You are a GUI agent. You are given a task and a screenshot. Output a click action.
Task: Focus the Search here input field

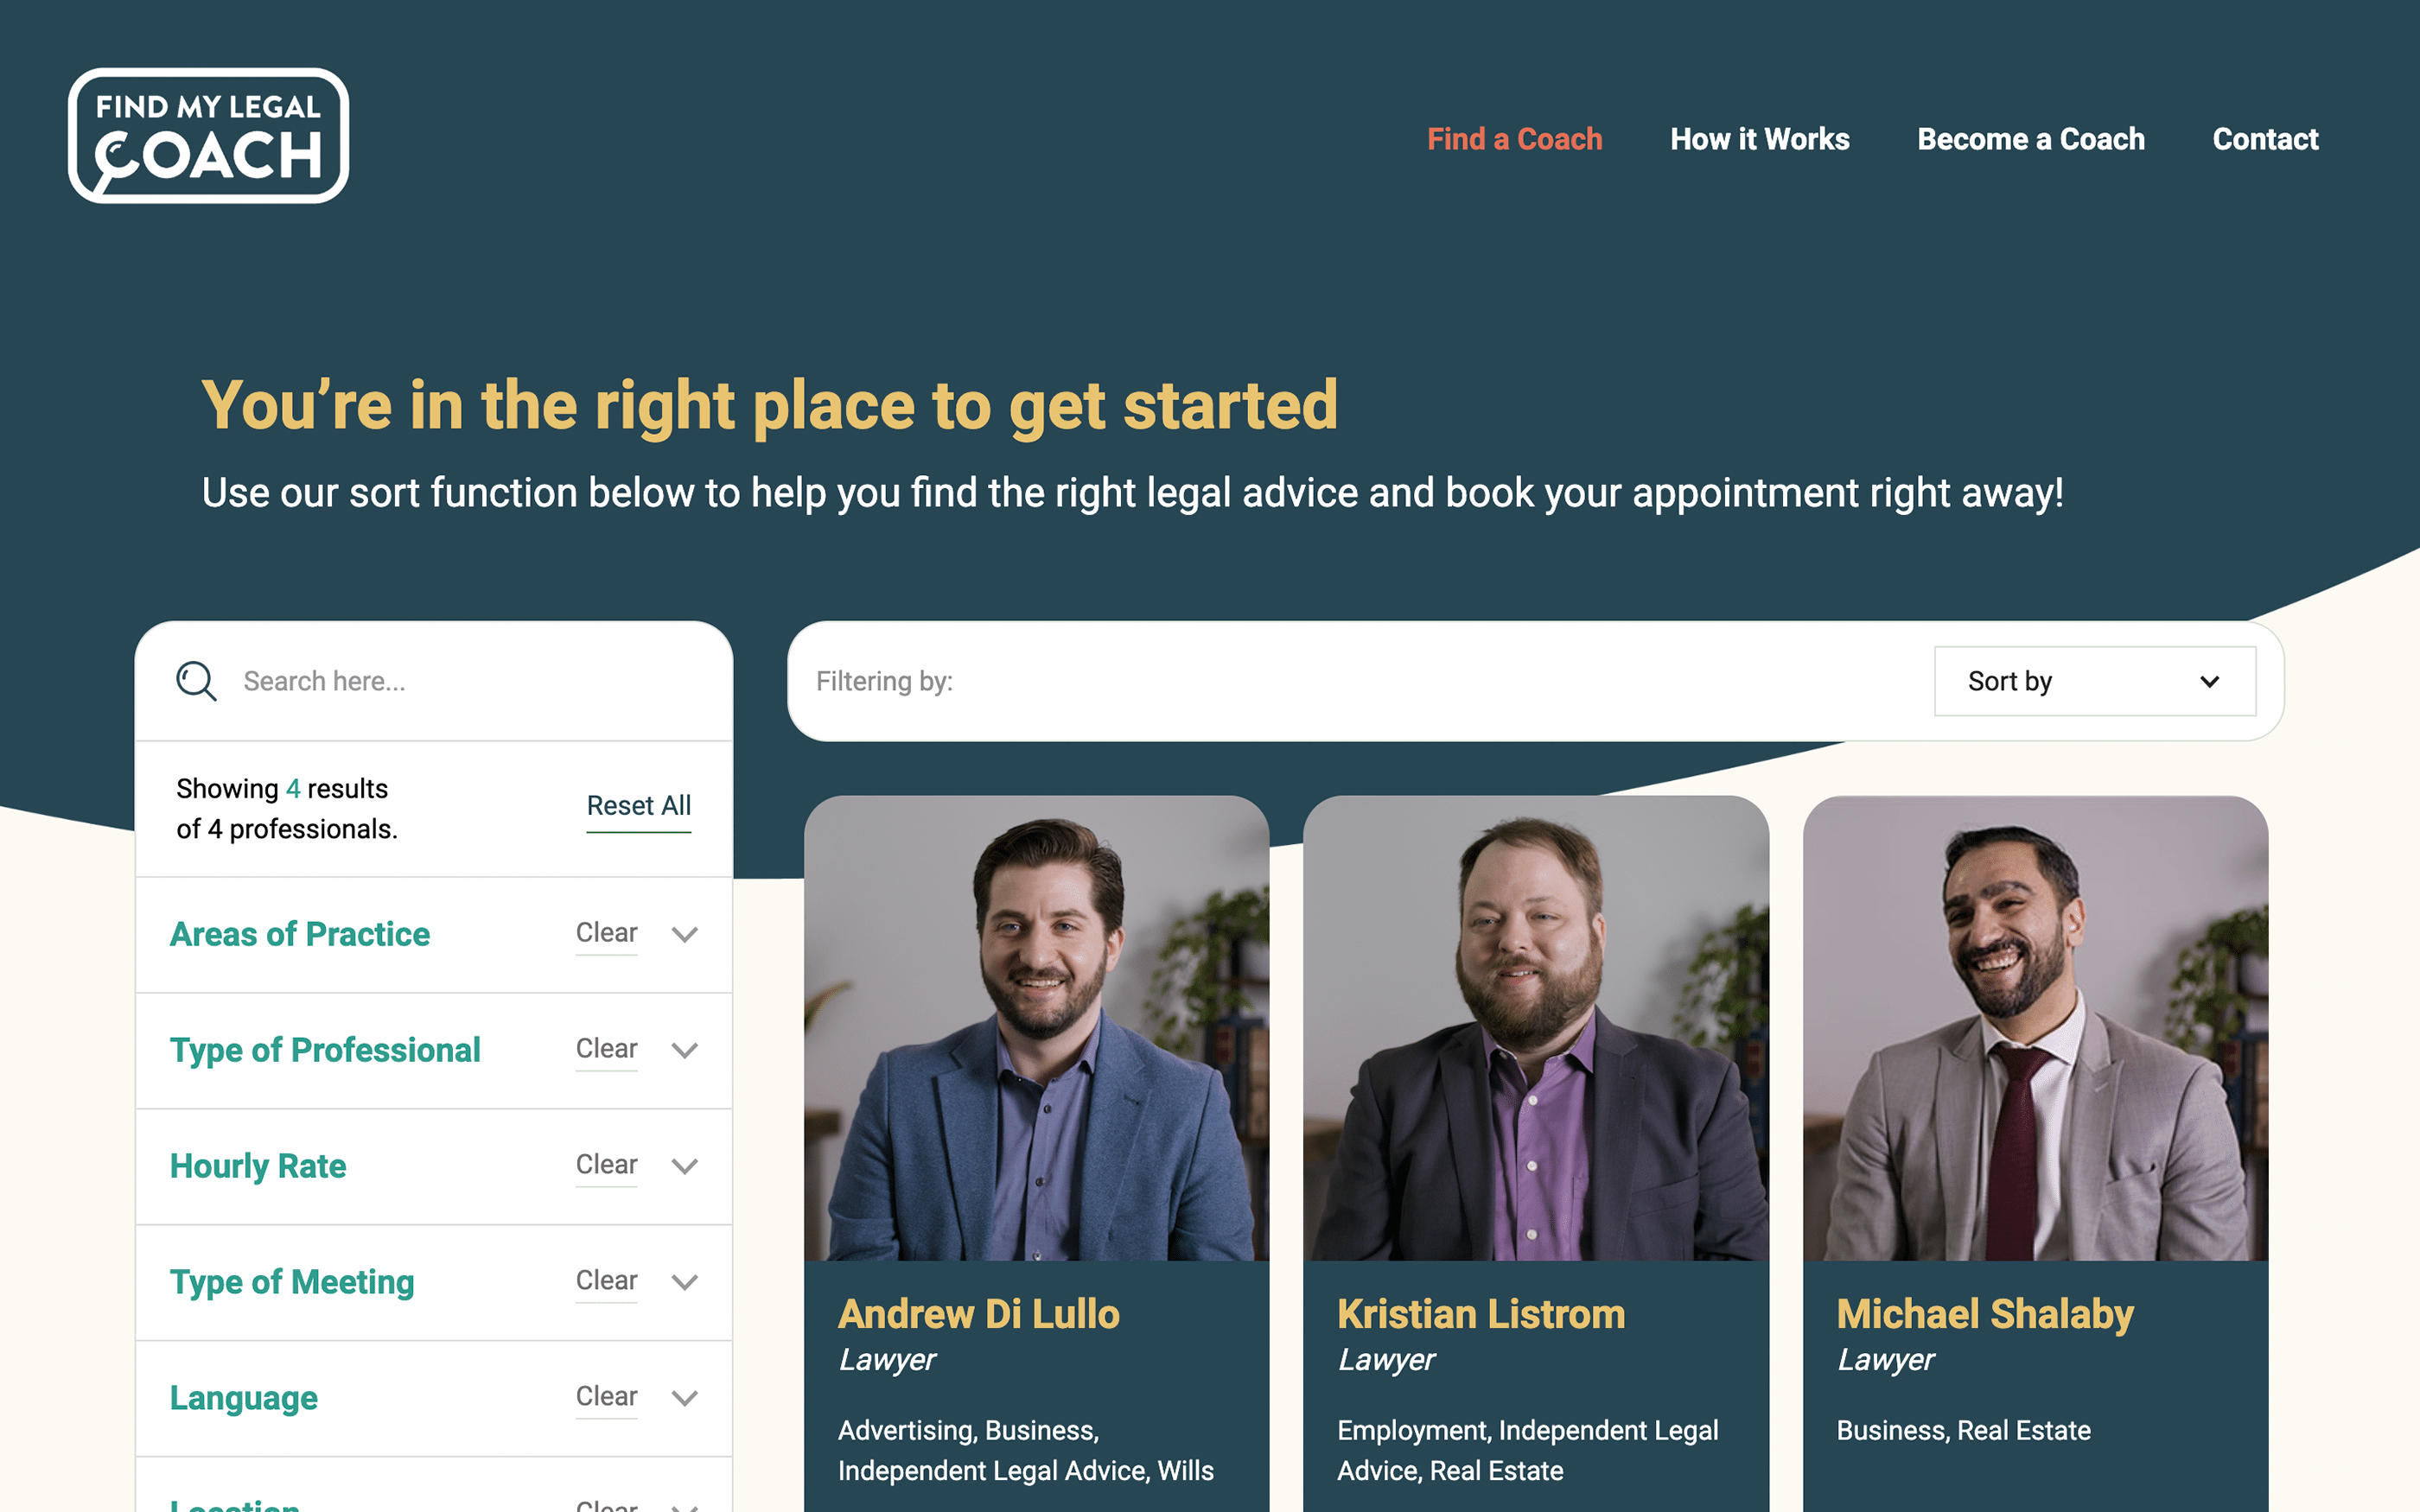pos(470,681)
